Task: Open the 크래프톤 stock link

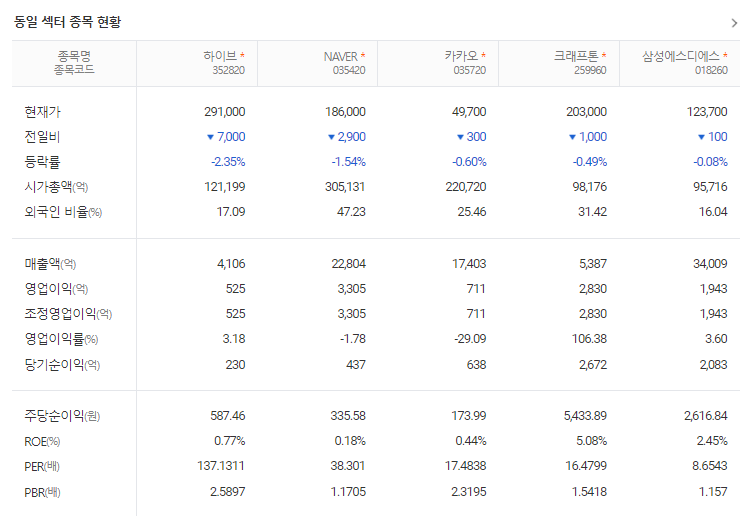Action: click(x=576, y=56)
